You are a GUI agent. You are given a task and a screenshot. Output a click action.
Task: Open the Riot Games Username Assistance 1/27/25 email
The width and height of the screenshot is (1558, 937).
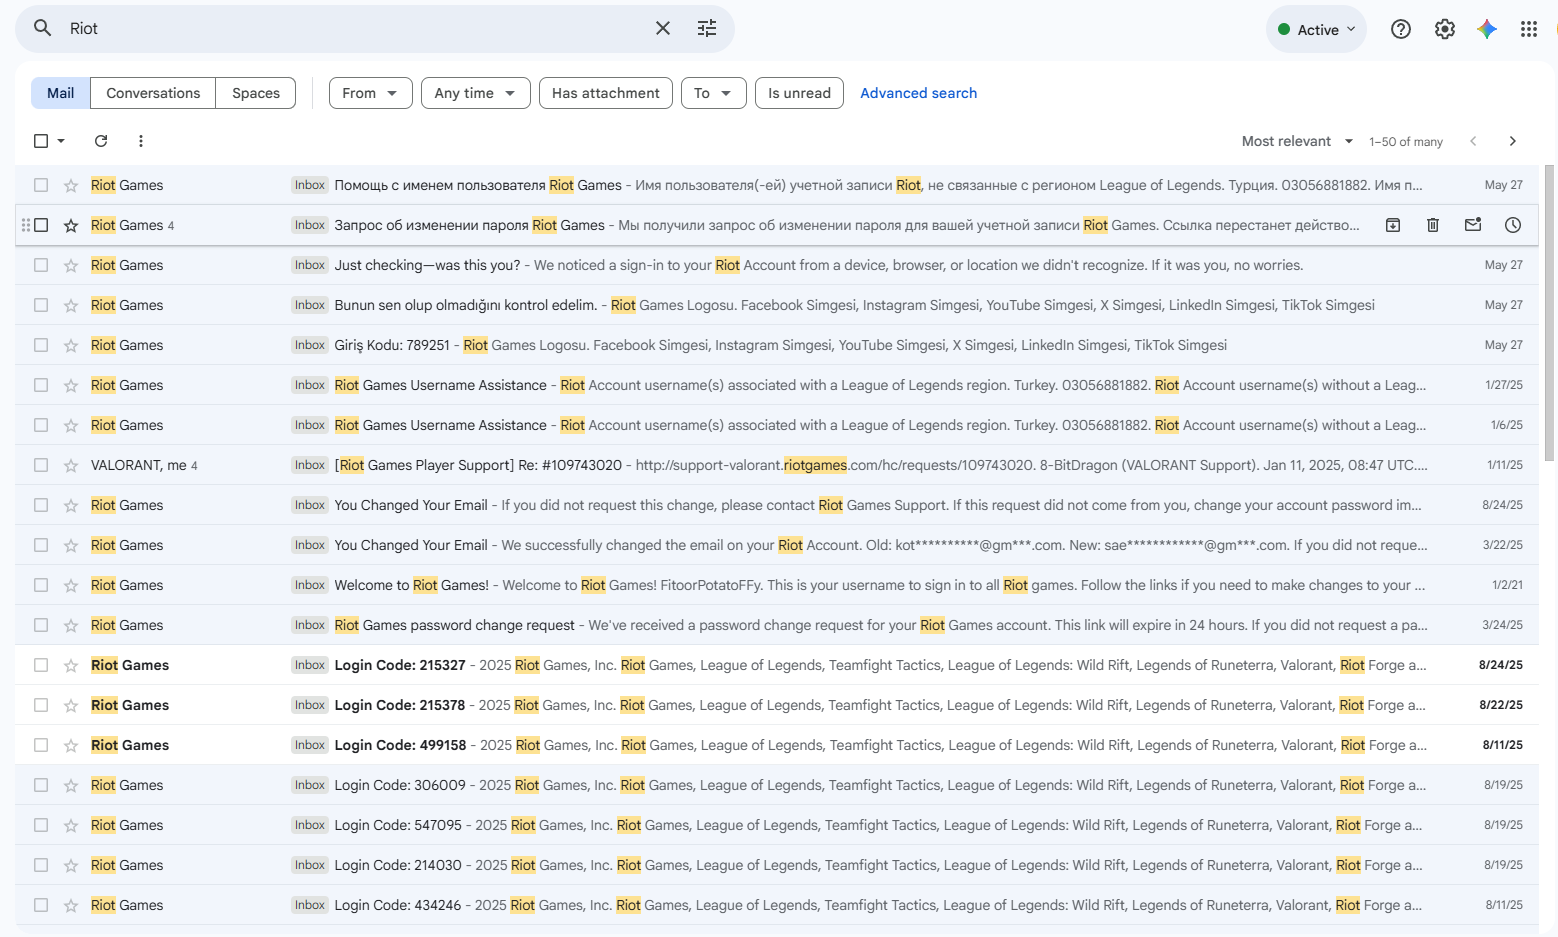(x=777, y=385)
